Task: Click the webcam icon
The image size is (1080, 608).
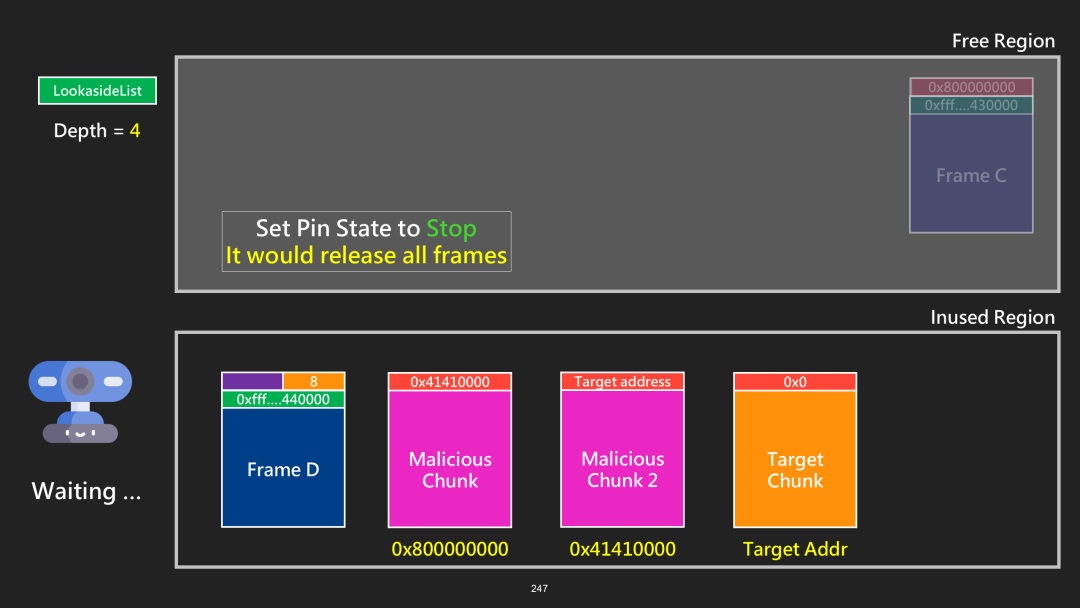Action: (80, 401)
